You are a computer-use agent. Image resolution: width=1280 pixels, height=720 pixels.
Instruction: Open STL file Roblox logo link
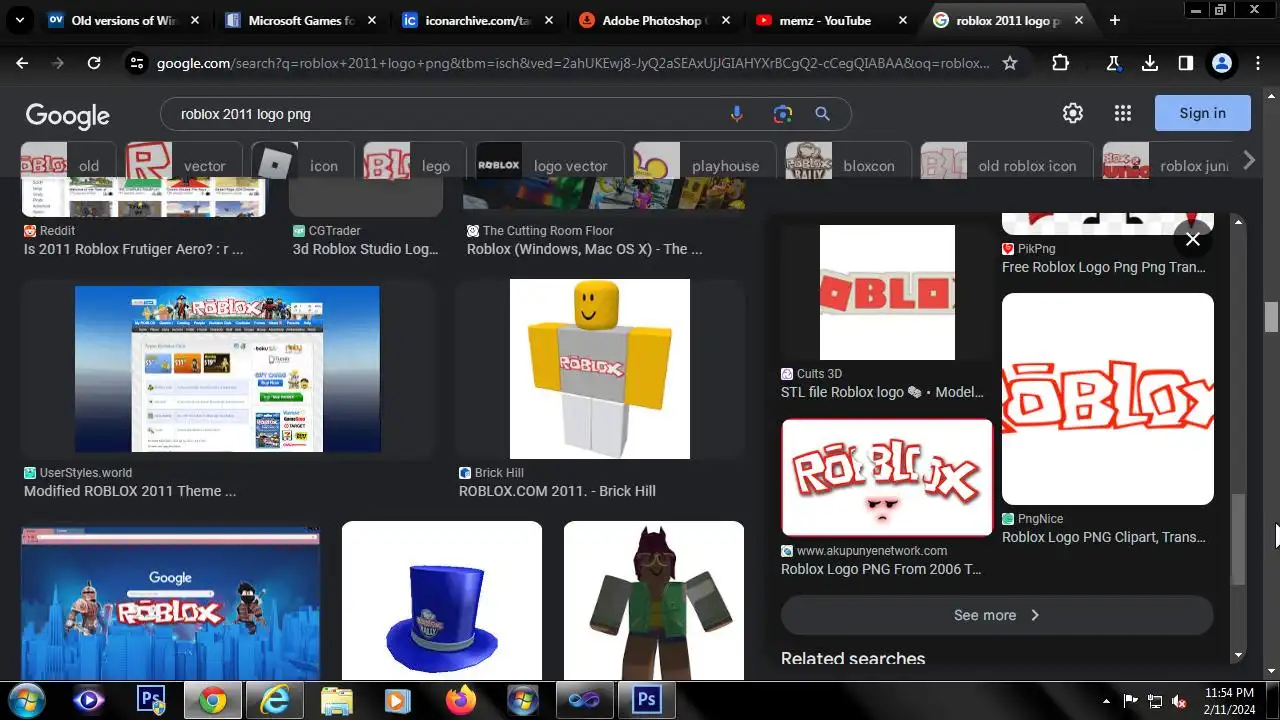tap(882, 392)
